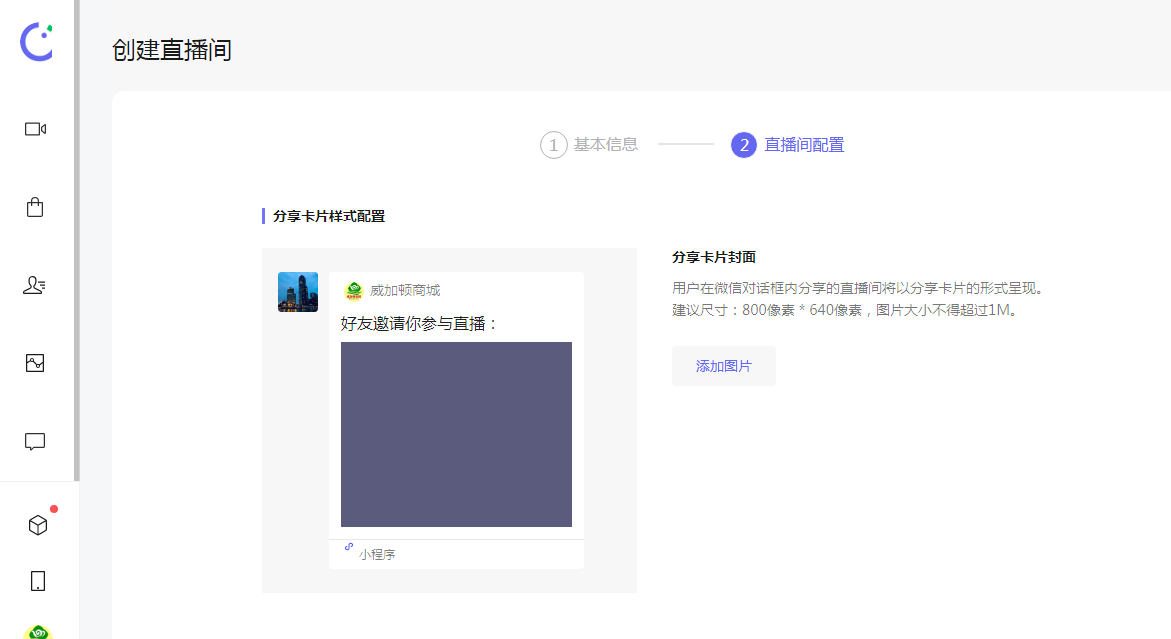Open the analytics chart icon
The height and width of the screenshot is (639, 1171).
[35, 363]
